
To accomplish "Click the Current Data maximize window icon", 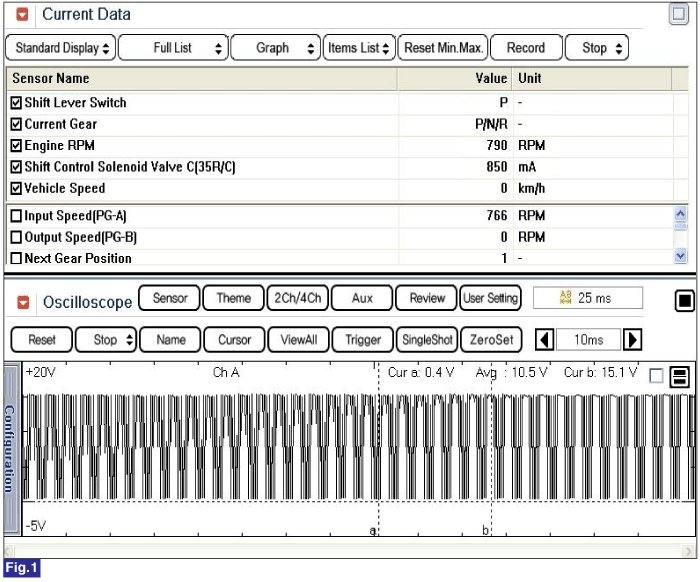I will [x=679, y=14].
